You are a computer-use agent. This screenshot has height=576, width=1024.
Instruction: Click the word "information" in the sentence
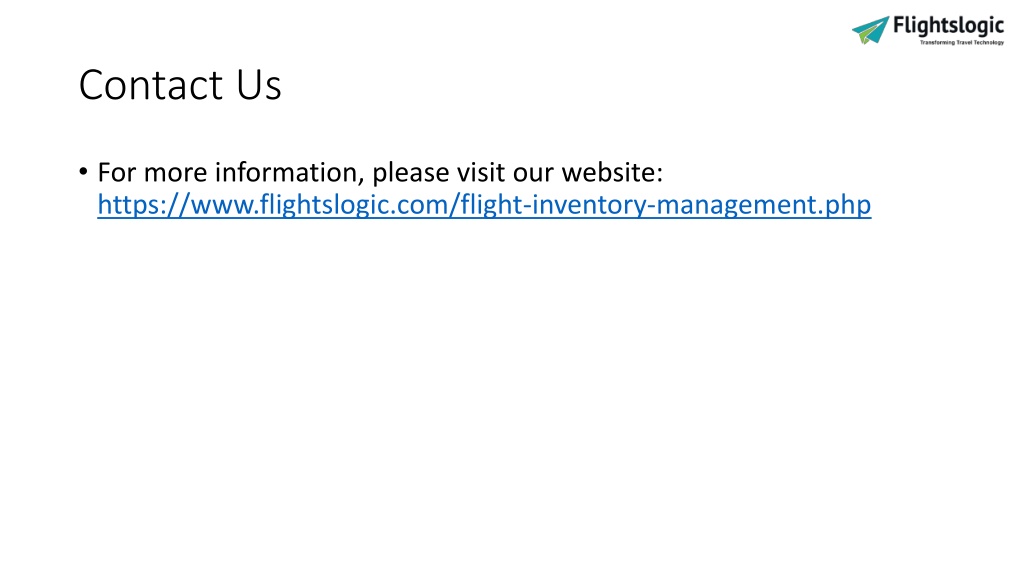tap(289, 172)
